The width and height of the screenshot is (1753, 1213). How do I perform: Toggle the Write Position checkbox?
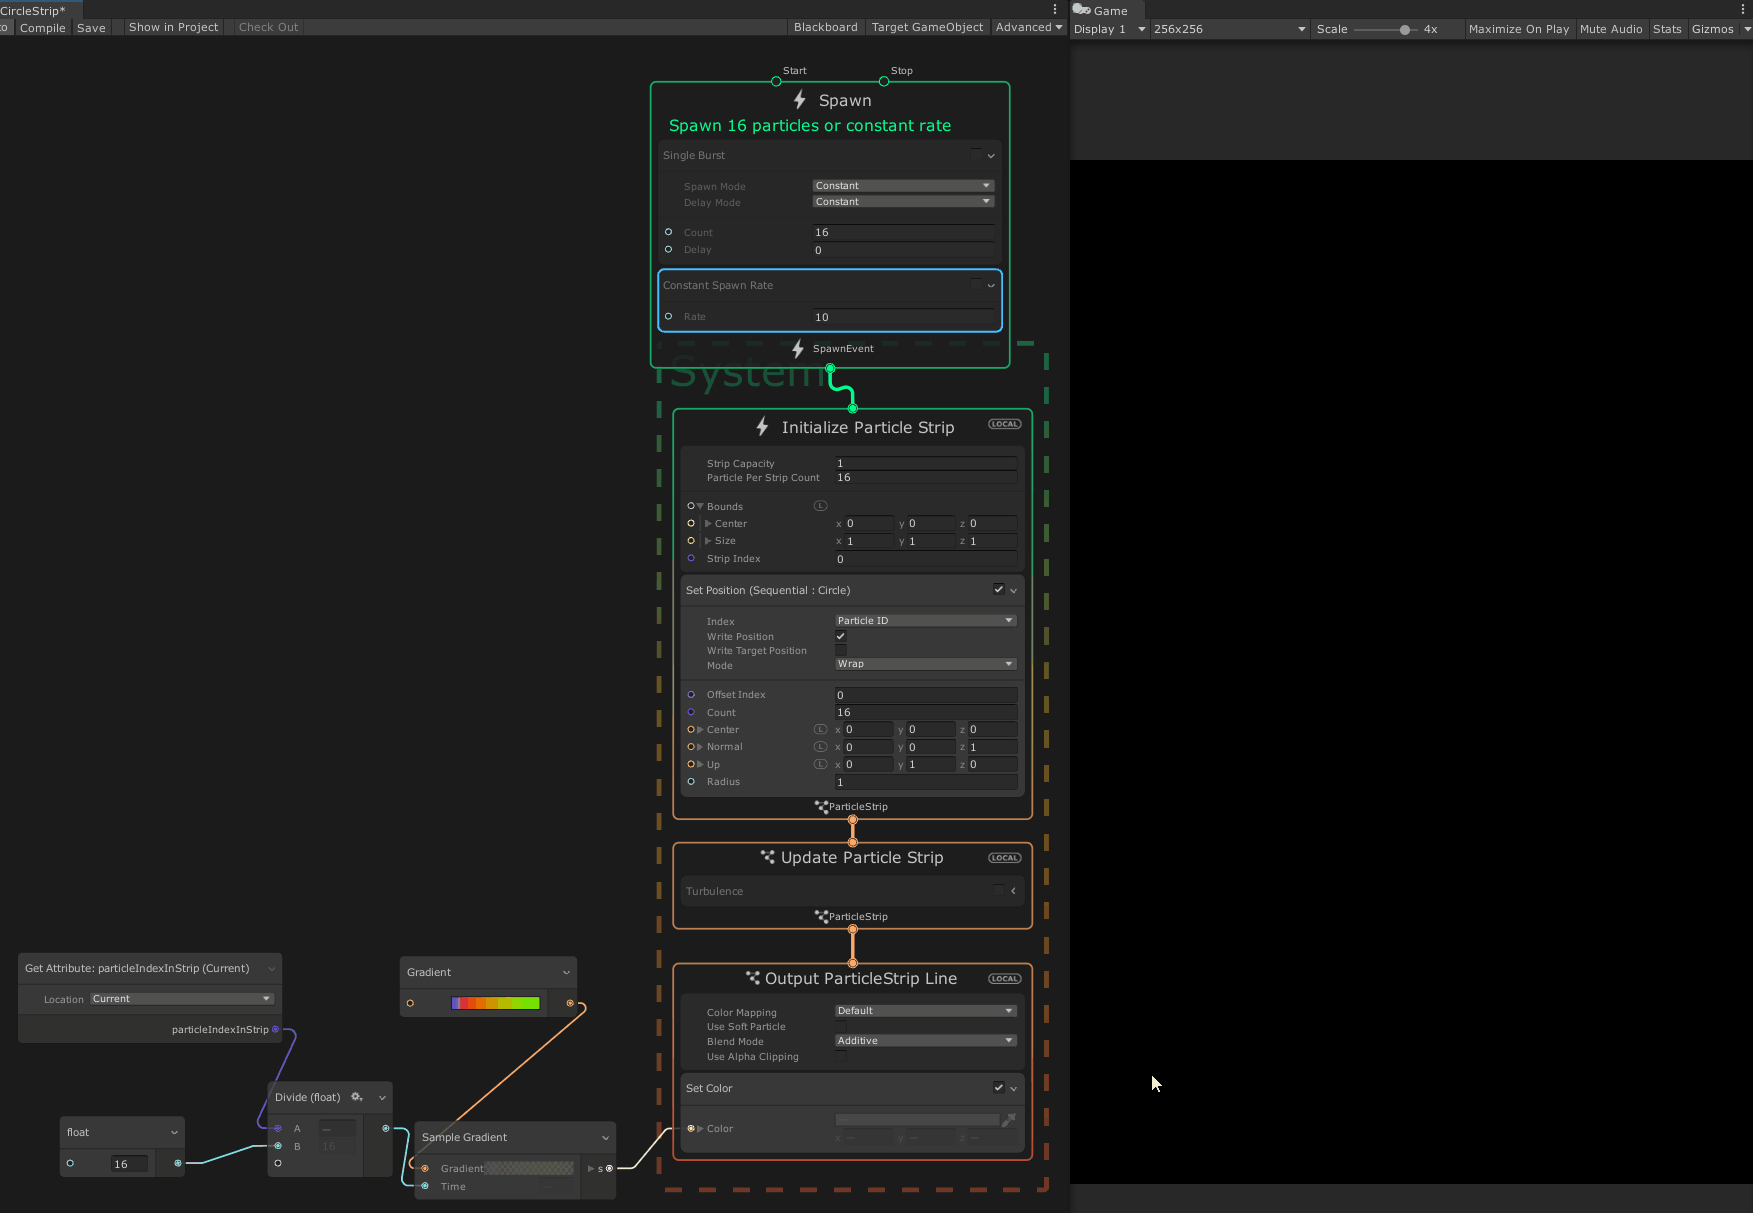click(x=841, y=636)
